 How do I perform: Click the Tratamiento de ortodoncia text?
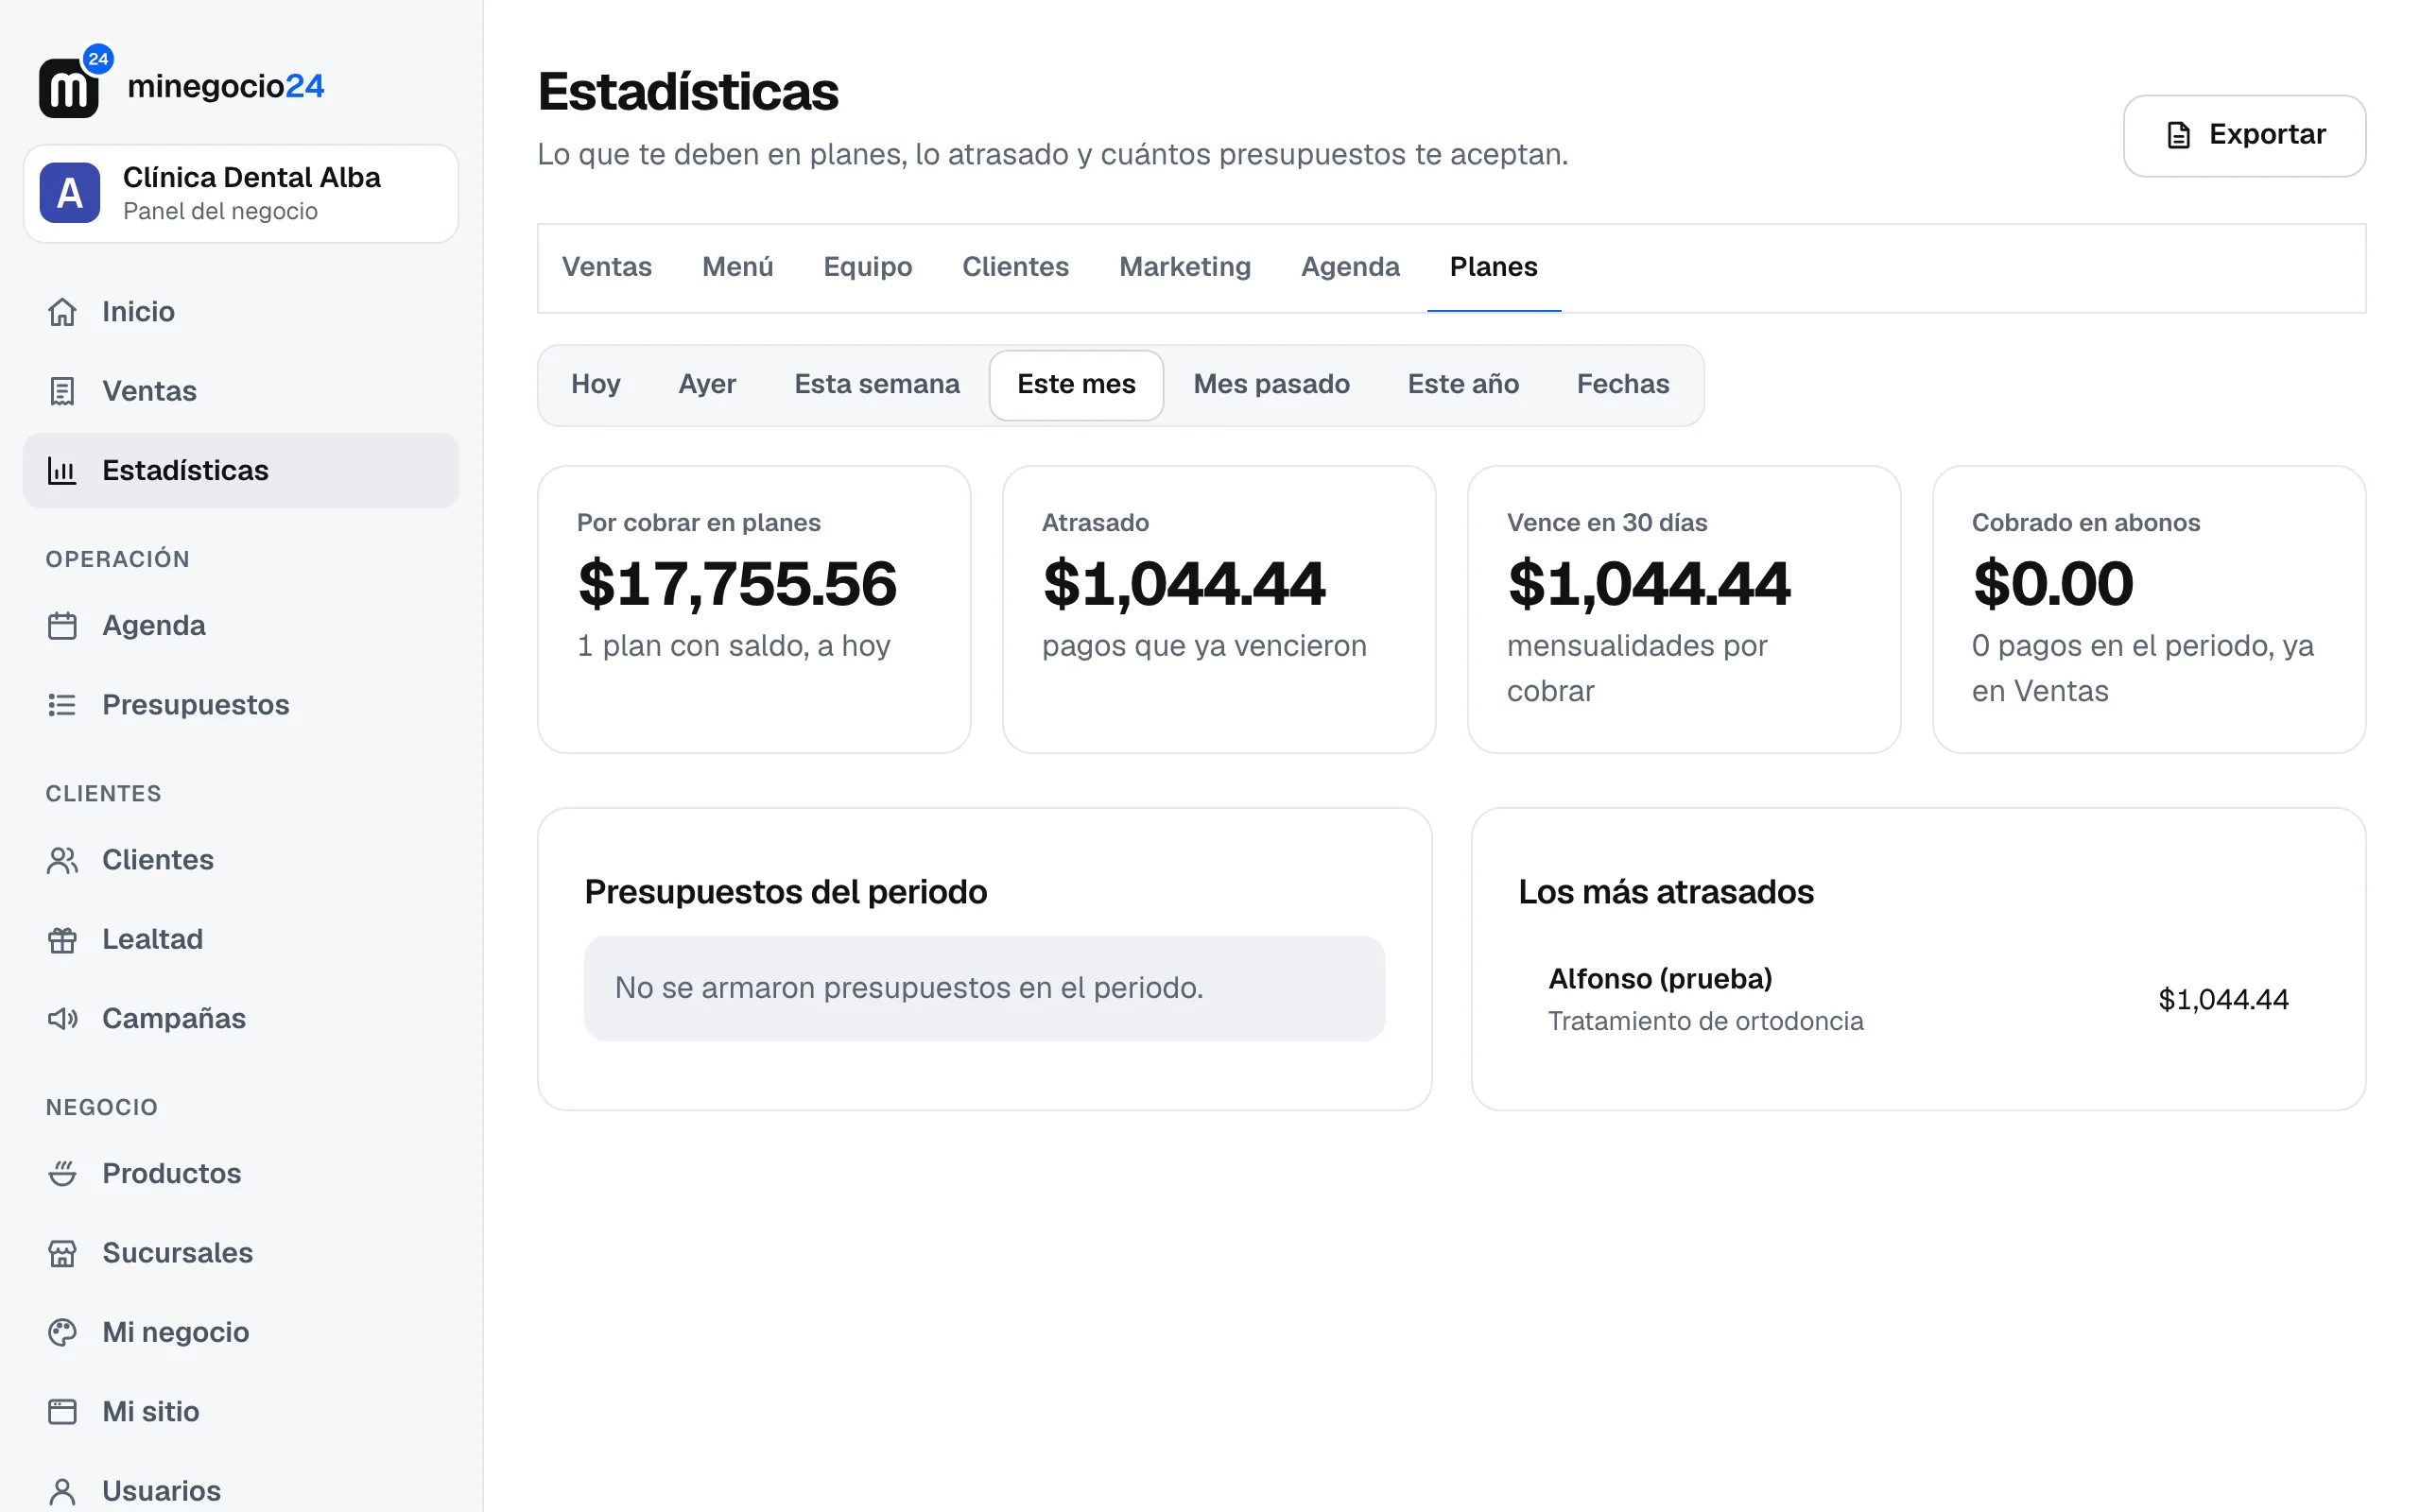tap(1705, 1021)
